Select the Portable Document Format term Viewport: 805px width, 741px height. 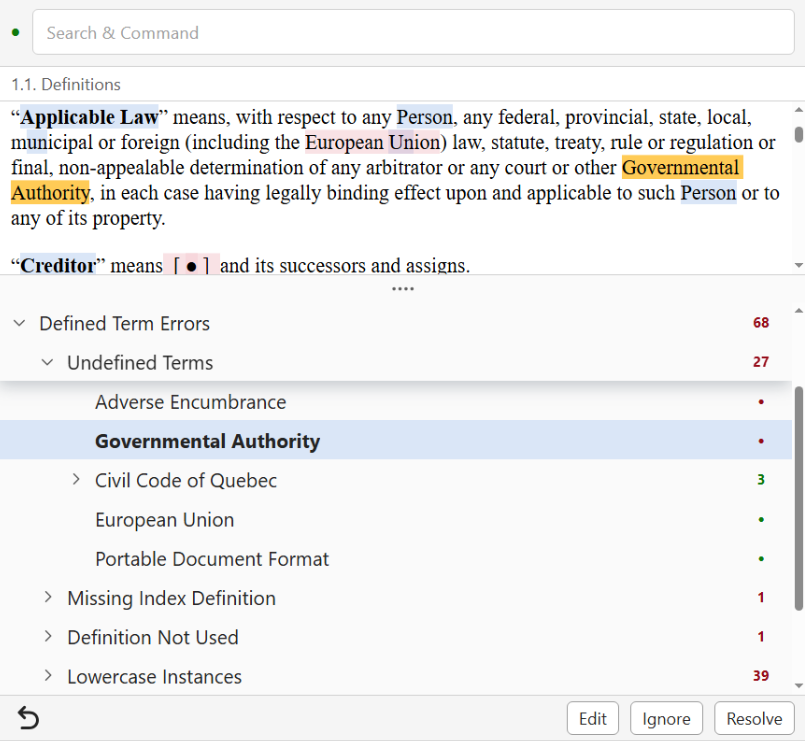coord(396,559)
